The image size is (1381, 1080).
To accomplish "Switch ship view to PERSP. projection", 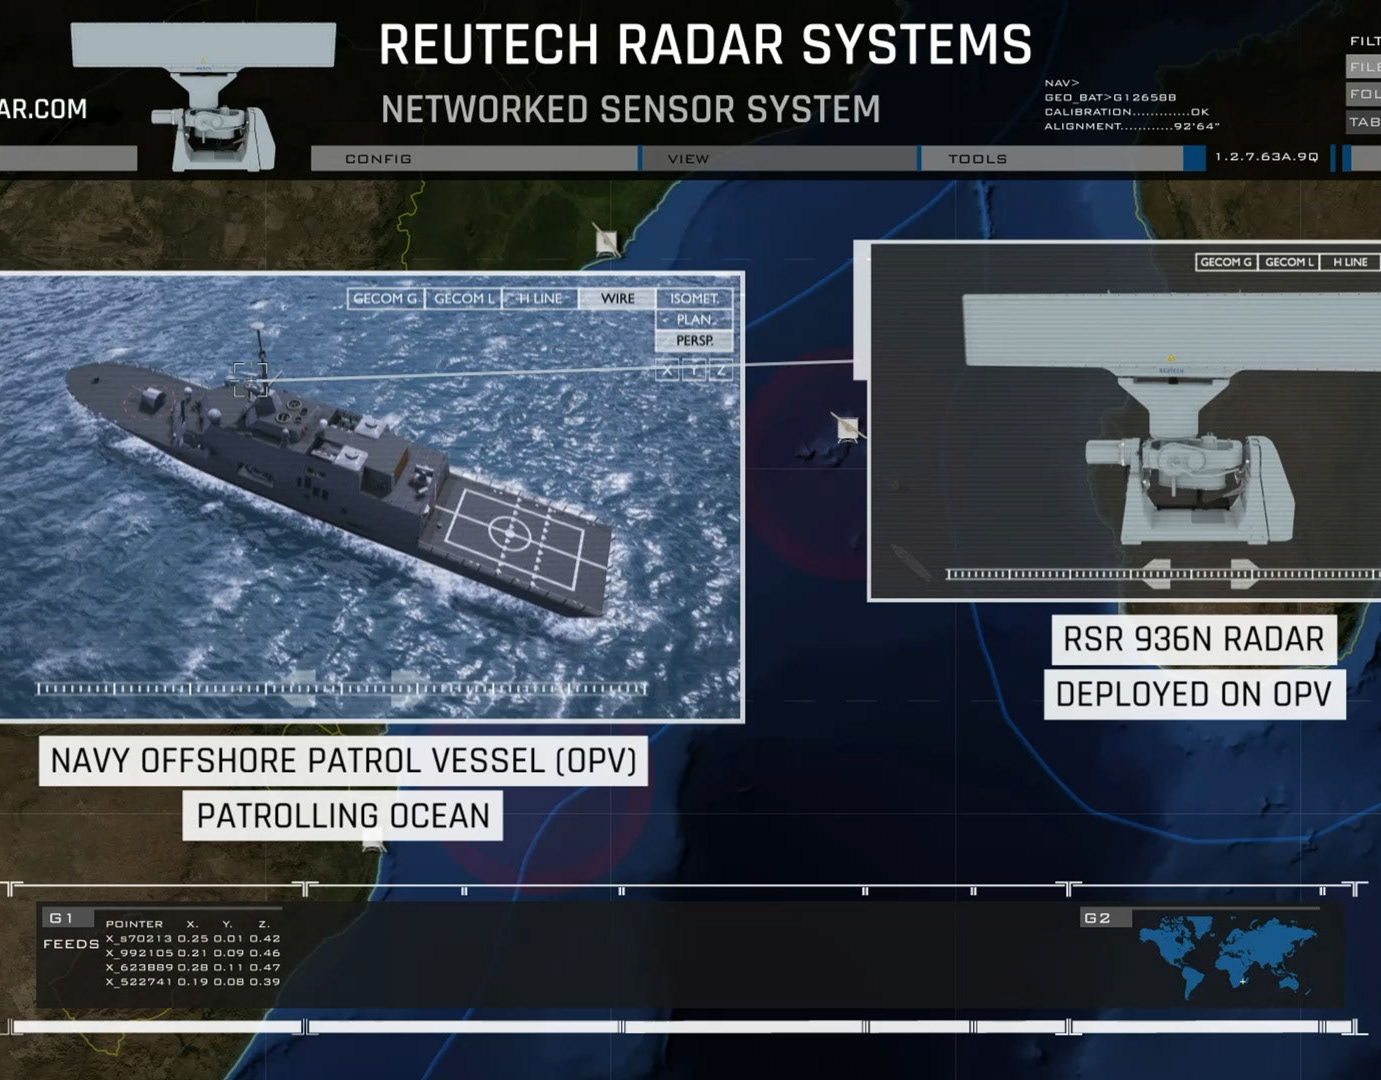I will click(694, 340).
